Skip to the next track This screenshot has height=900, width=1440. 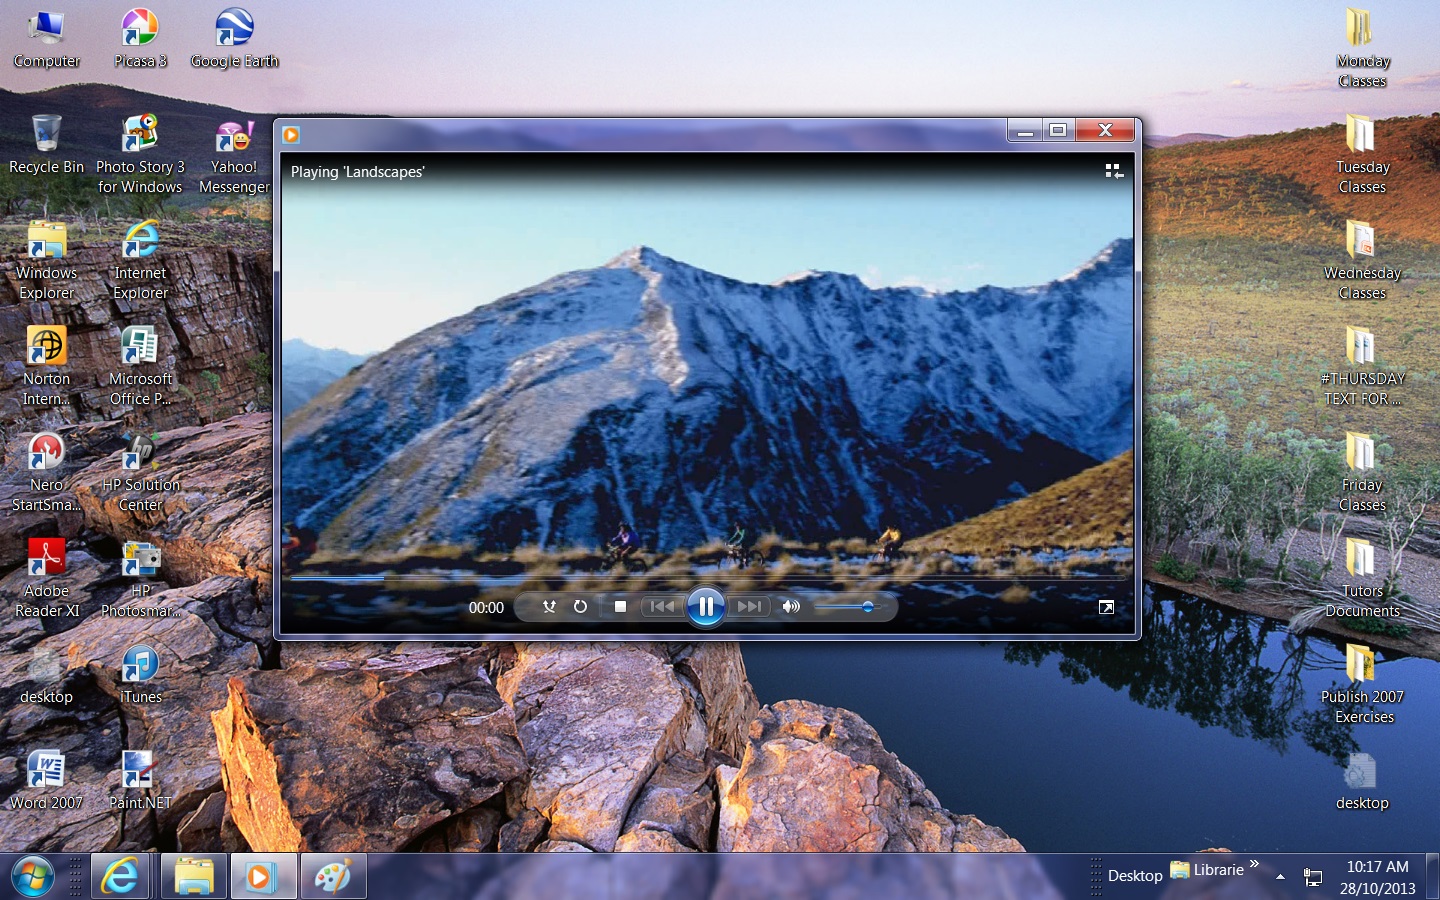tap(749, 607)
